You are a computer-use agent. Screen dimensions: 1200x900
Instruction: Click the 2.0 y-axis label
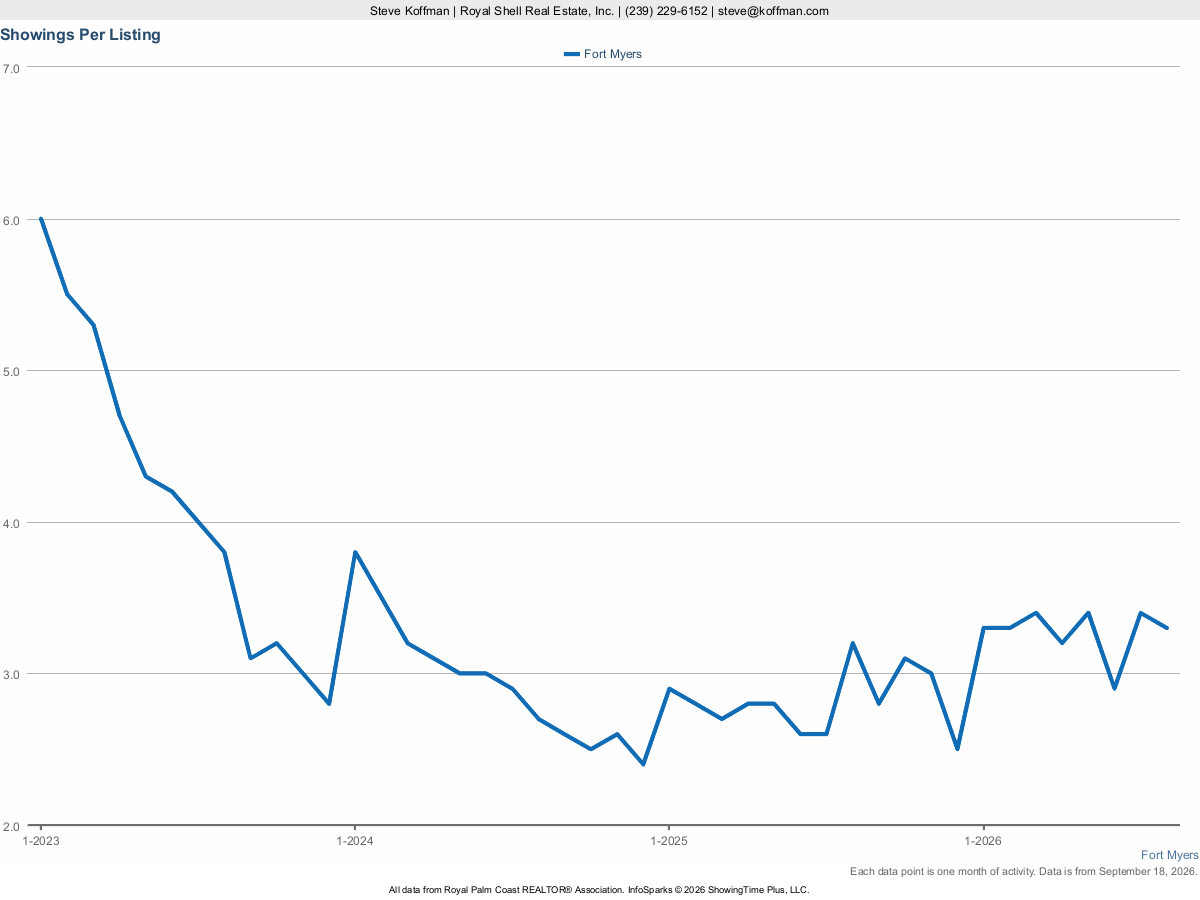coord(11,826)
